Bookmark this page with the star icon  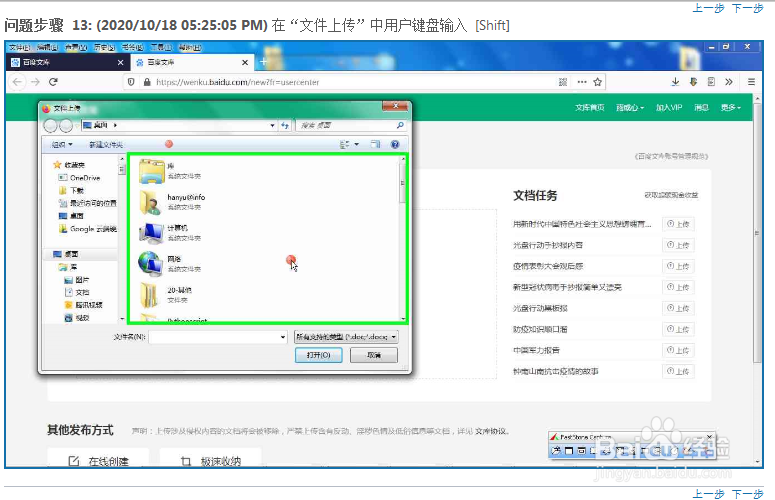598,82
